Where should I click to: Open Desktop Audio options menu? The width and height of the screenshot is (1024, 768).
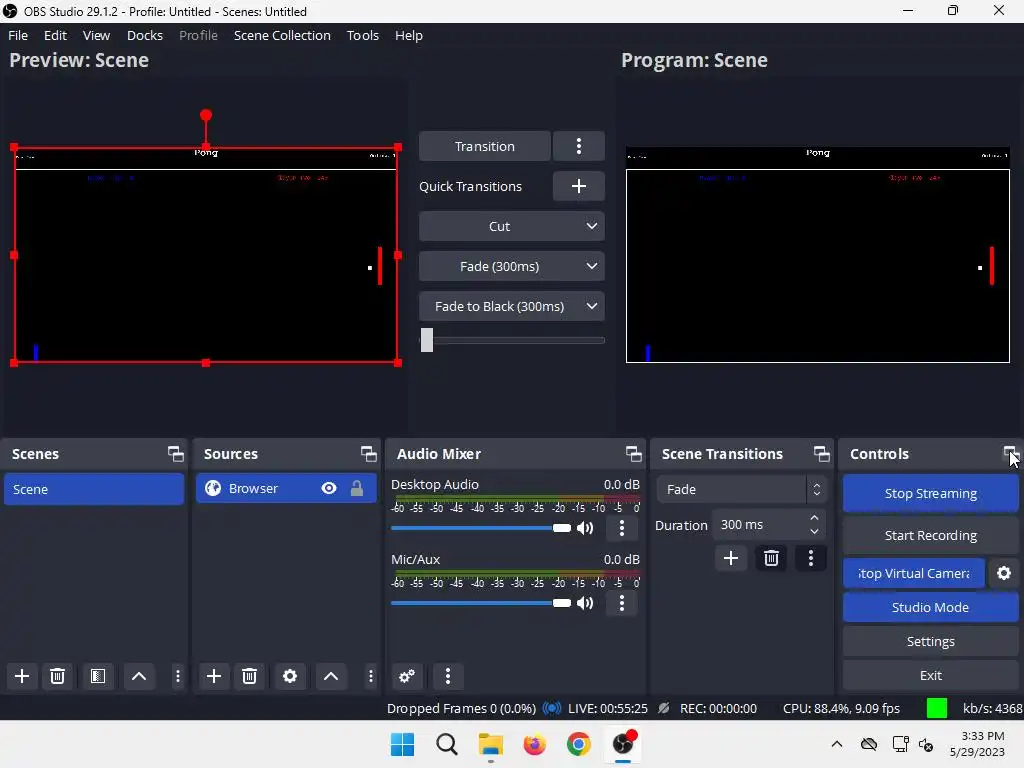622,528
